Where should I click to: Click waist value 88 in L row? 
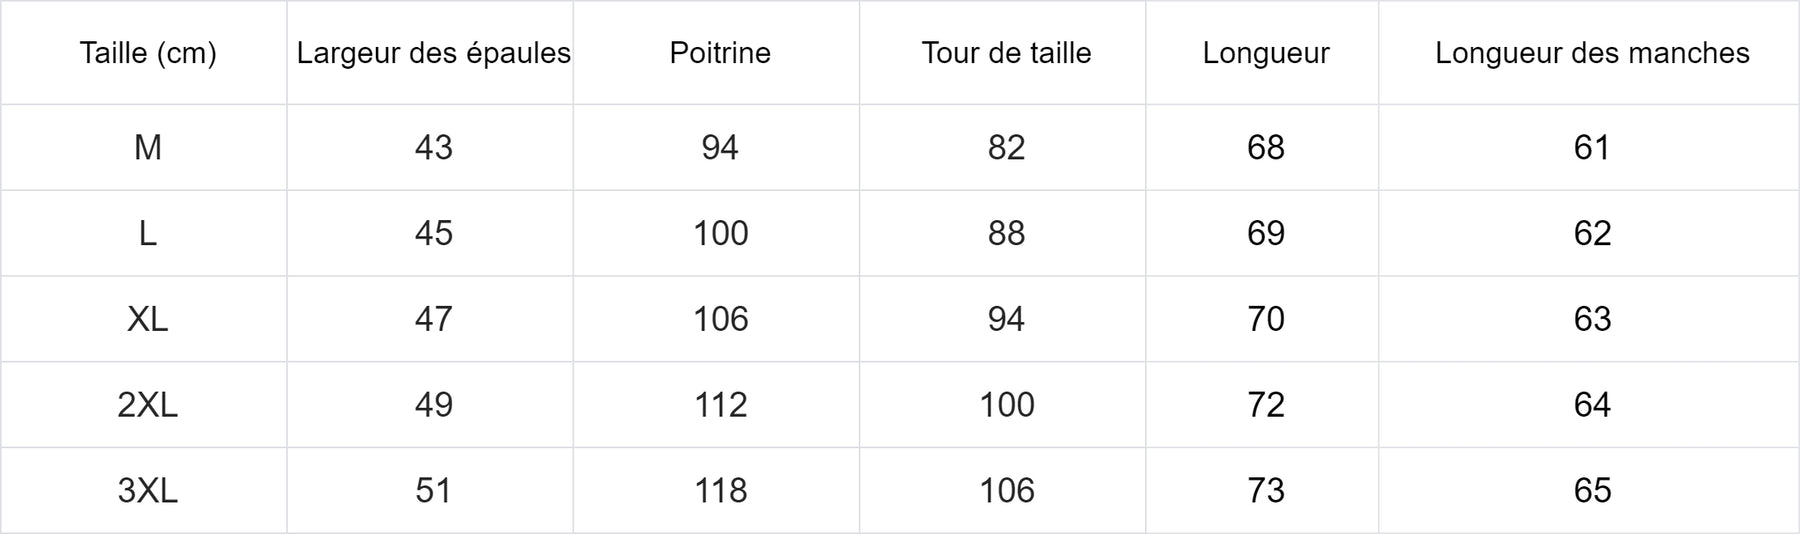(1006, 234)
